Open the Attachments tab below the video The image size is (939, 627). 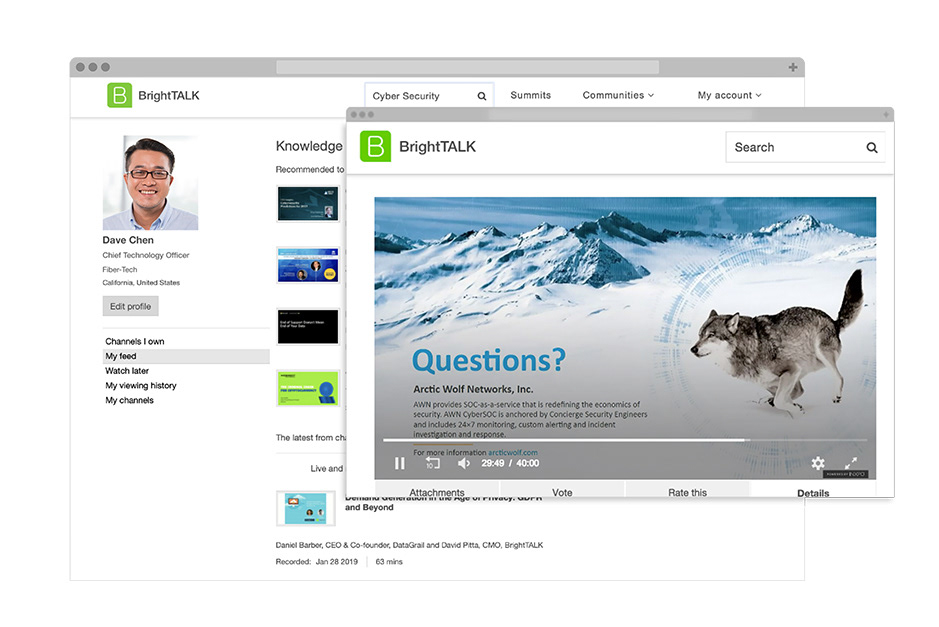pos(437,491)
